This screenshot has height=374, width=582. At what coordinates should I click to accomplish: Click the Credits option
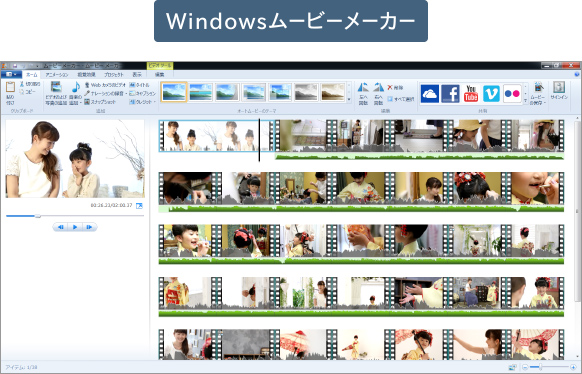(141, 102)
